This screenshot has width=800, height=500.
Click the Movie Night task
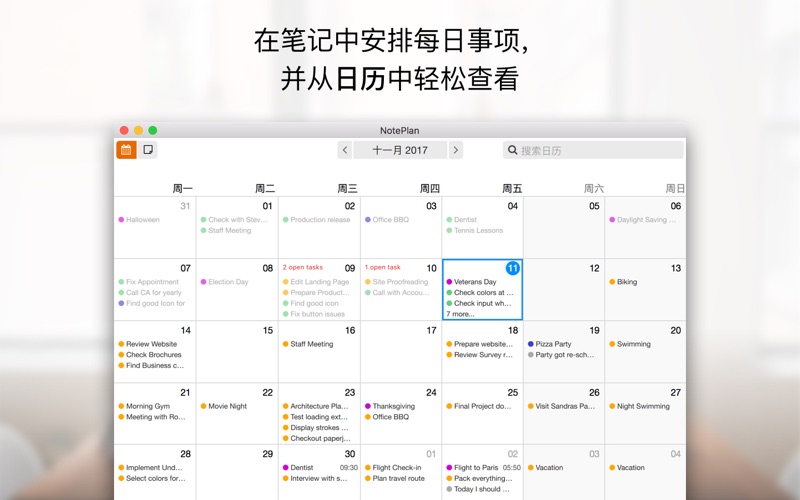(227, 406)
